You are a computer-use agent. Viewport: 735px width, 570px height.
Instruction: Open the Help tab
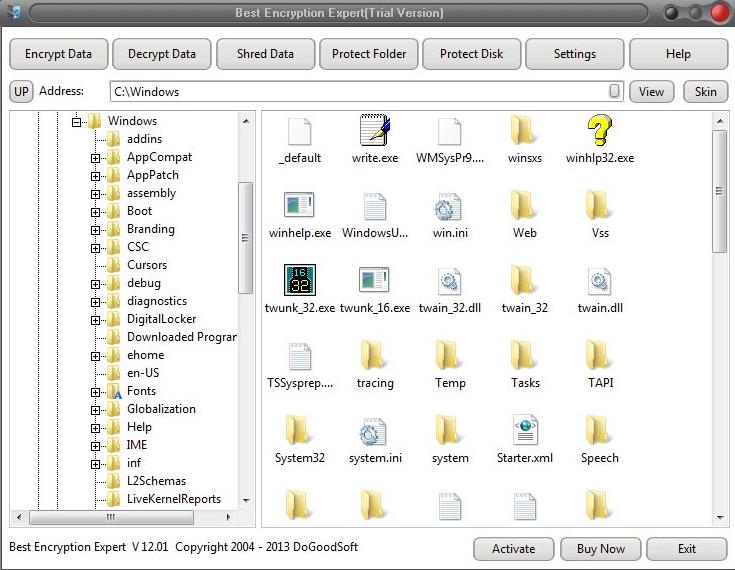[x=678, y=54]
